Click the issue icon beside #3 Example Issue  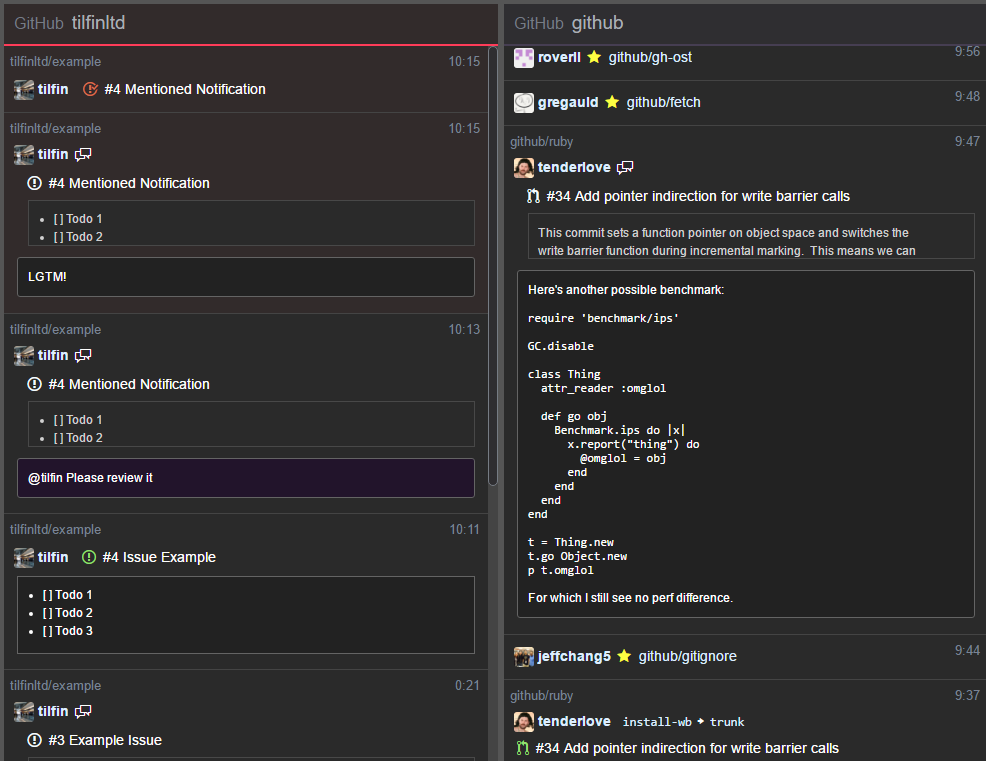35,740
